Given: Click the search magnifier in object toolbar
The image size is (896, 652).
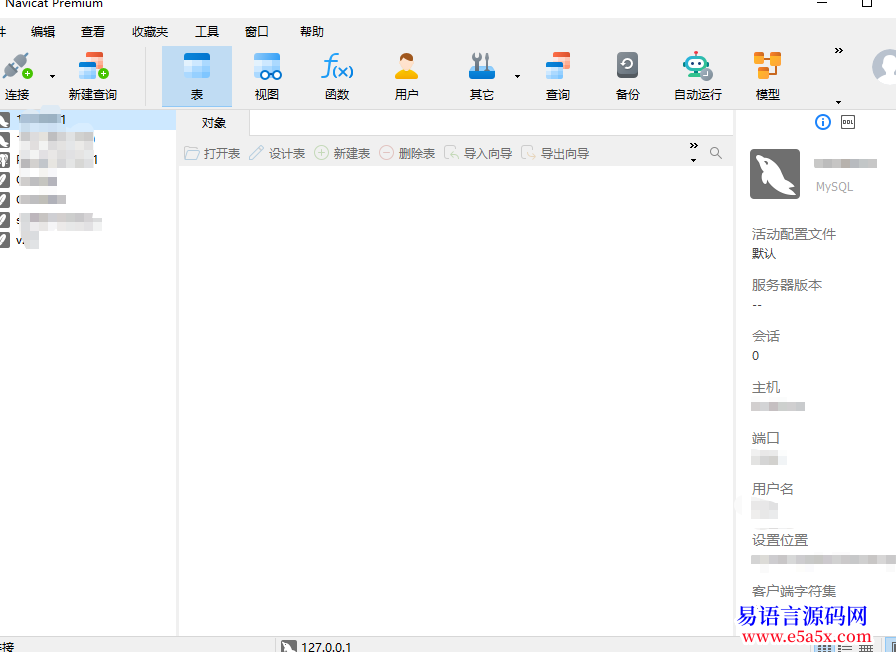Looking at the screenshot, I should tap(716, 153).
